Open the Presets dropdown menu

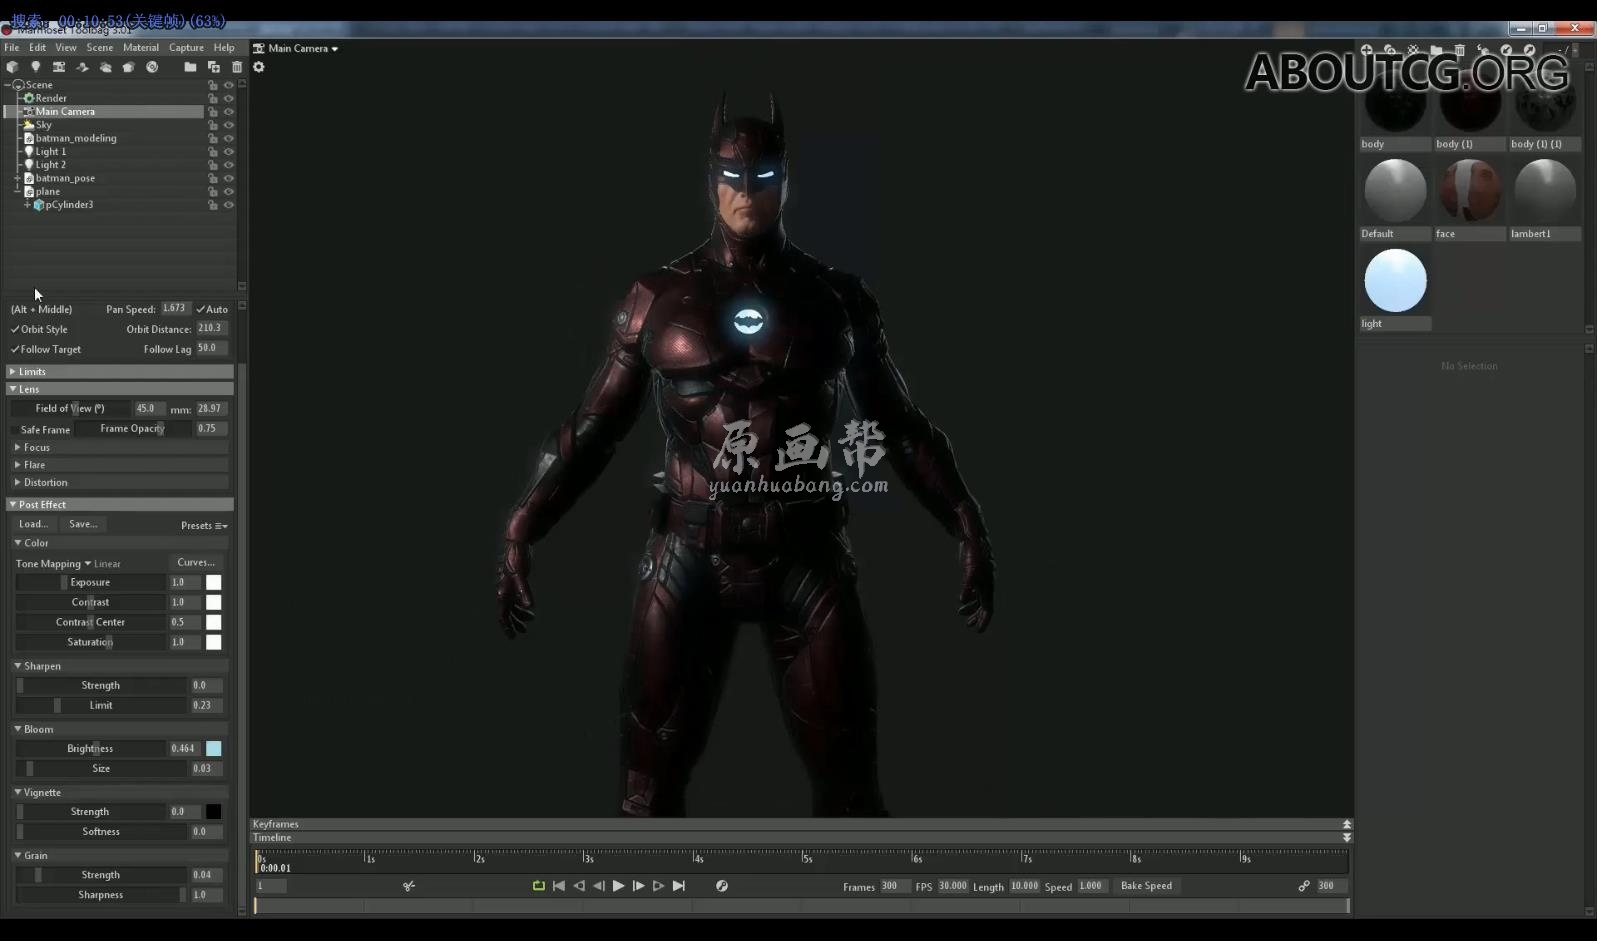tap(204, 526)
